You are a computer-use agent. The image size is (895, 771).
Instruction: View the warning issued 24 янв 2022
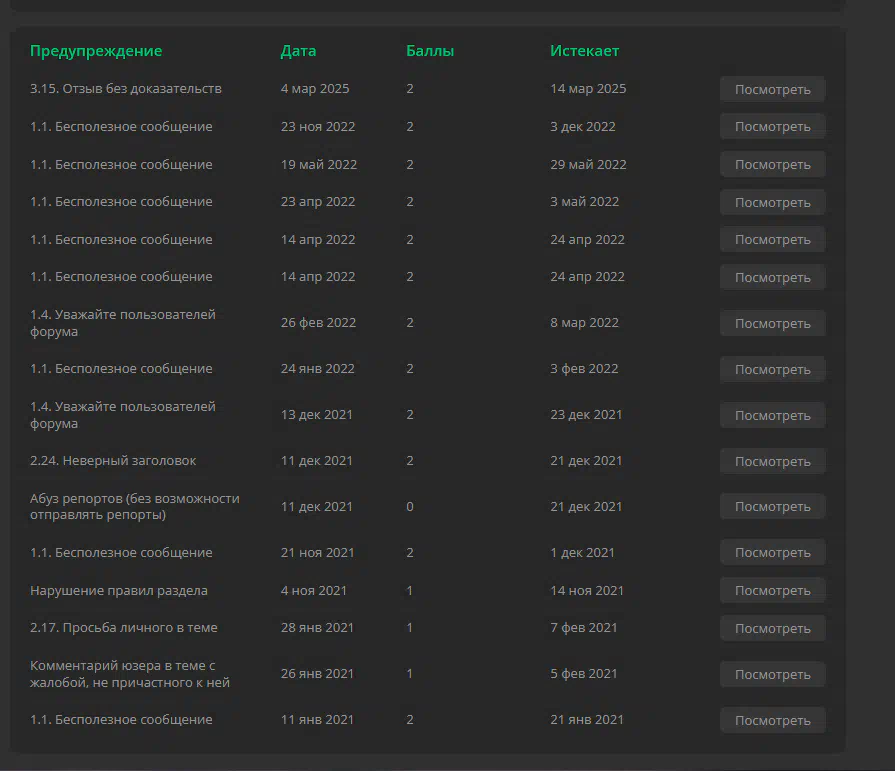pyautogui.click(x=772, y=369)
